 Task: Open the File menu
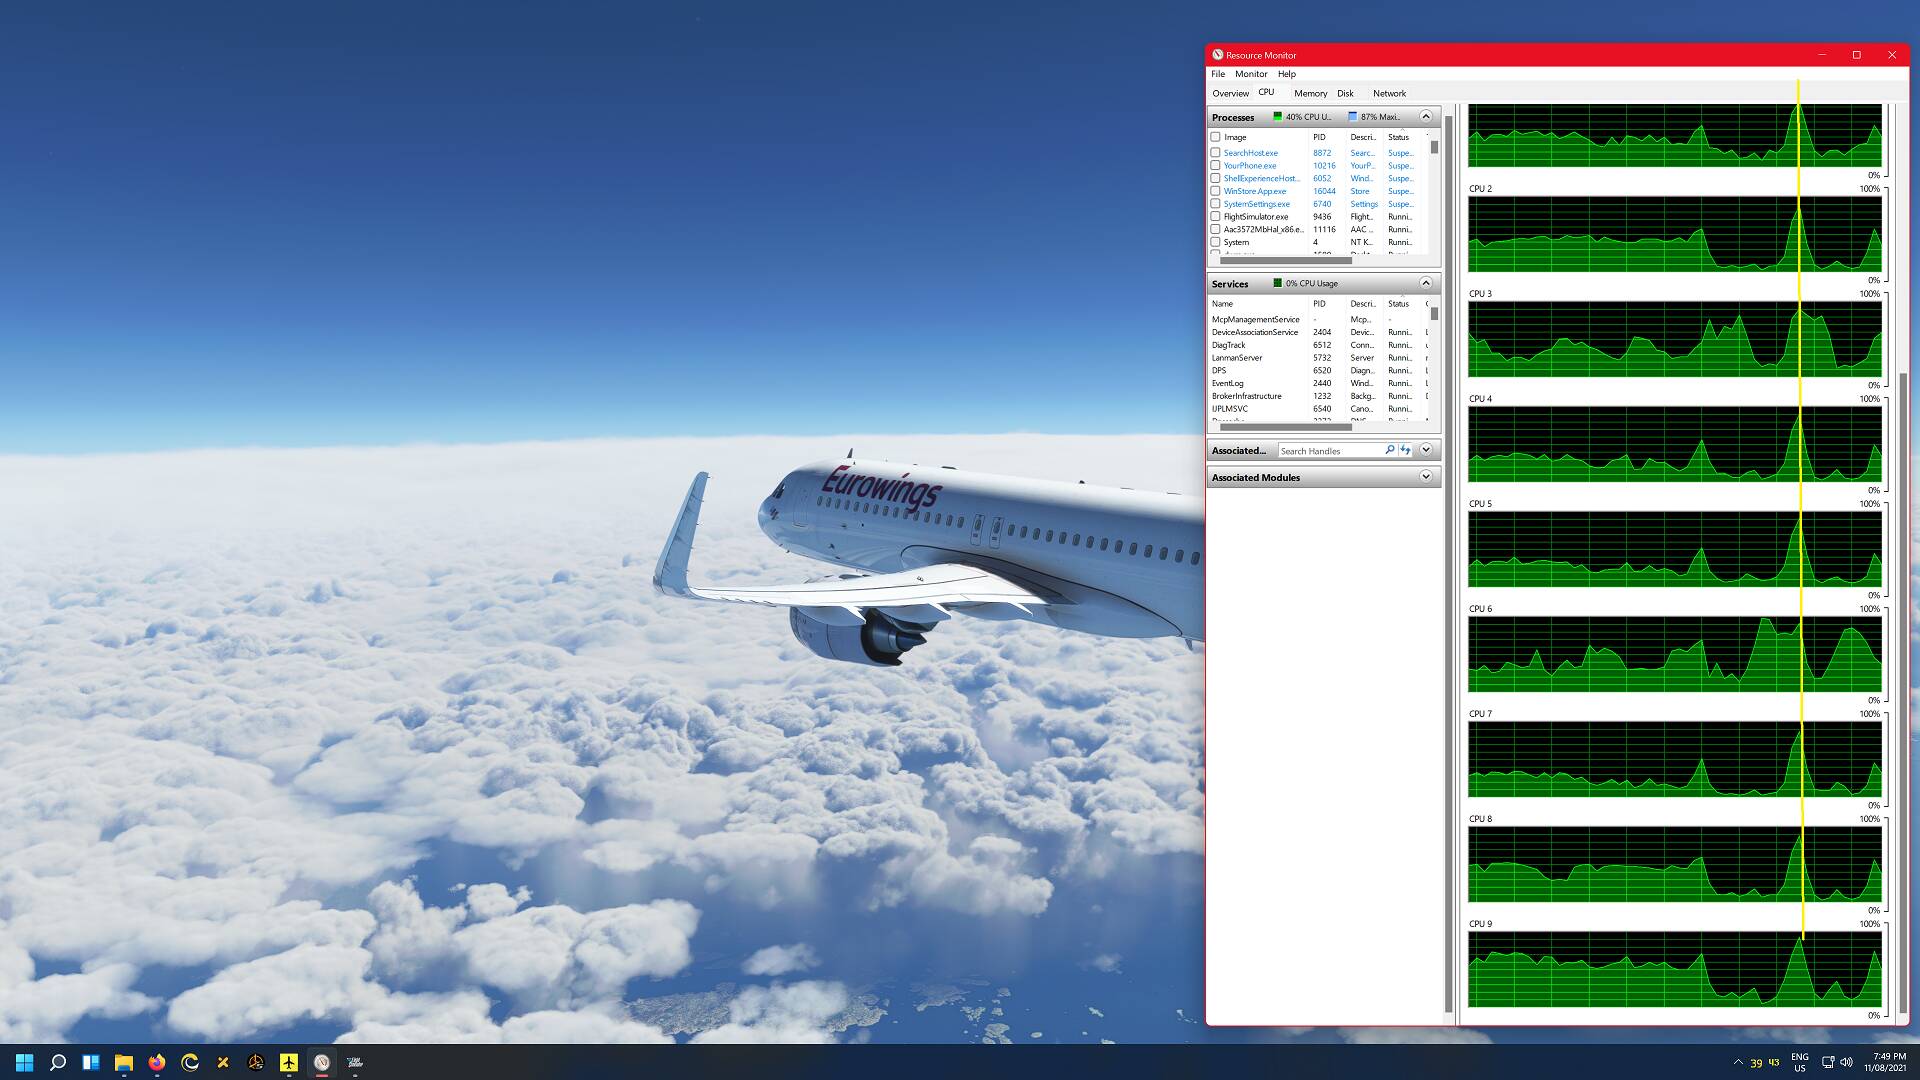(1218, 74)
